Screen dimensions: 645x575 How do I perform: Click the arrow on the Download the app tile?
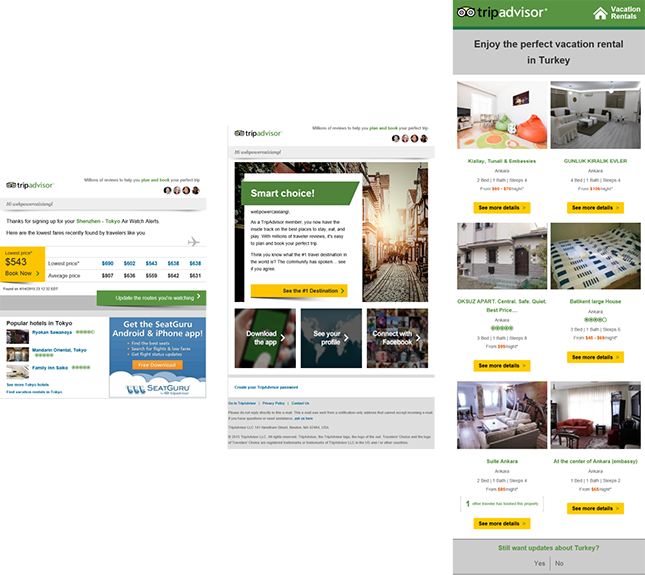283,338
